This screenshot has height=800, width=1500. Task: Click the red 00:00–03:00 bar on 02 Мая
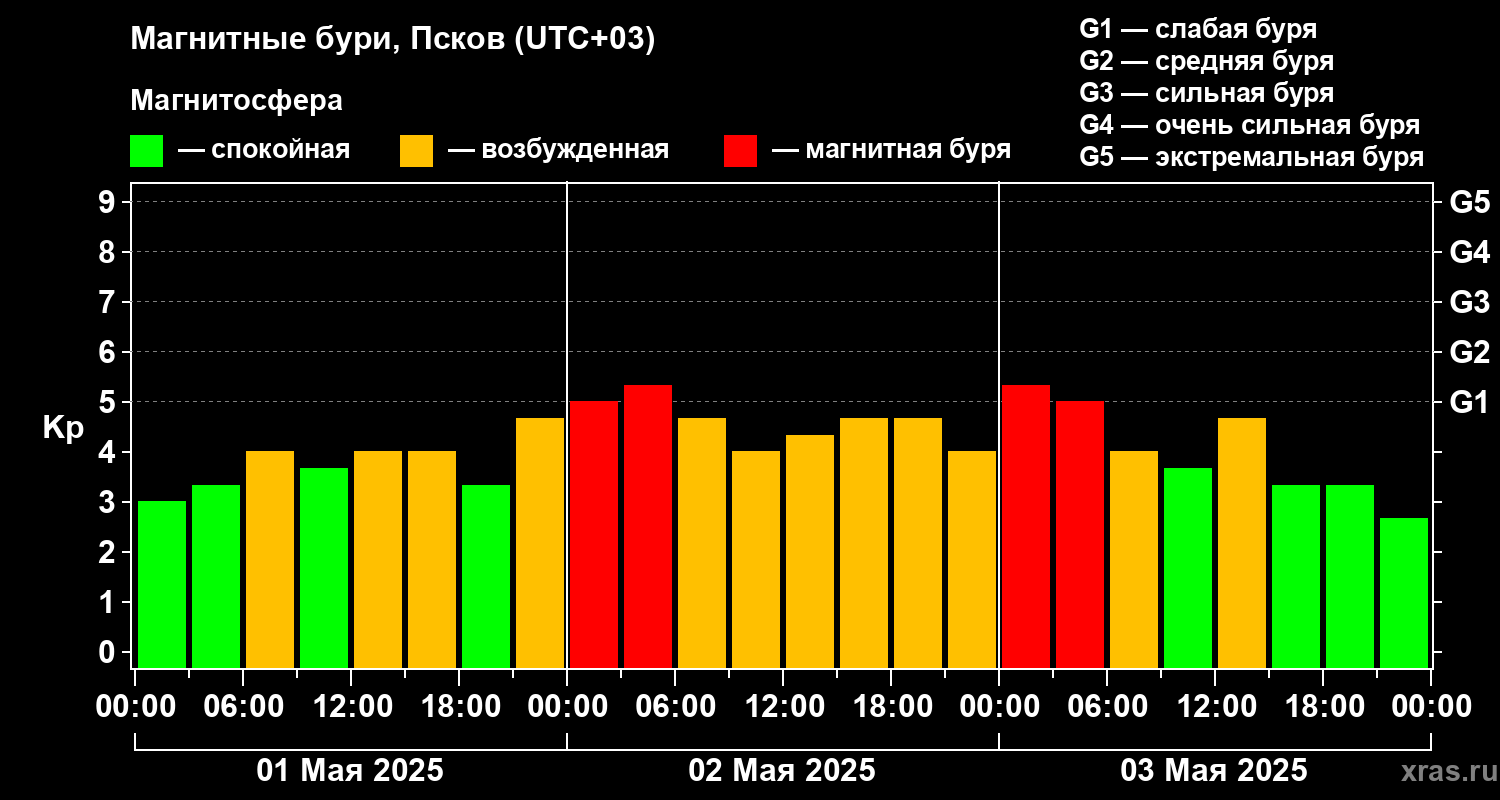point(594,534)
